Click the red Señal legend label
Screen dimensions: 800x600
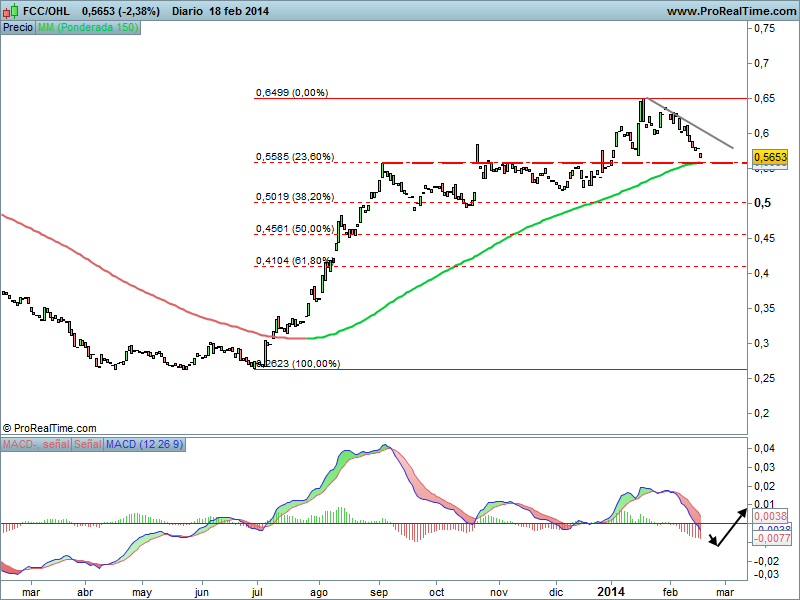point(88,444)
